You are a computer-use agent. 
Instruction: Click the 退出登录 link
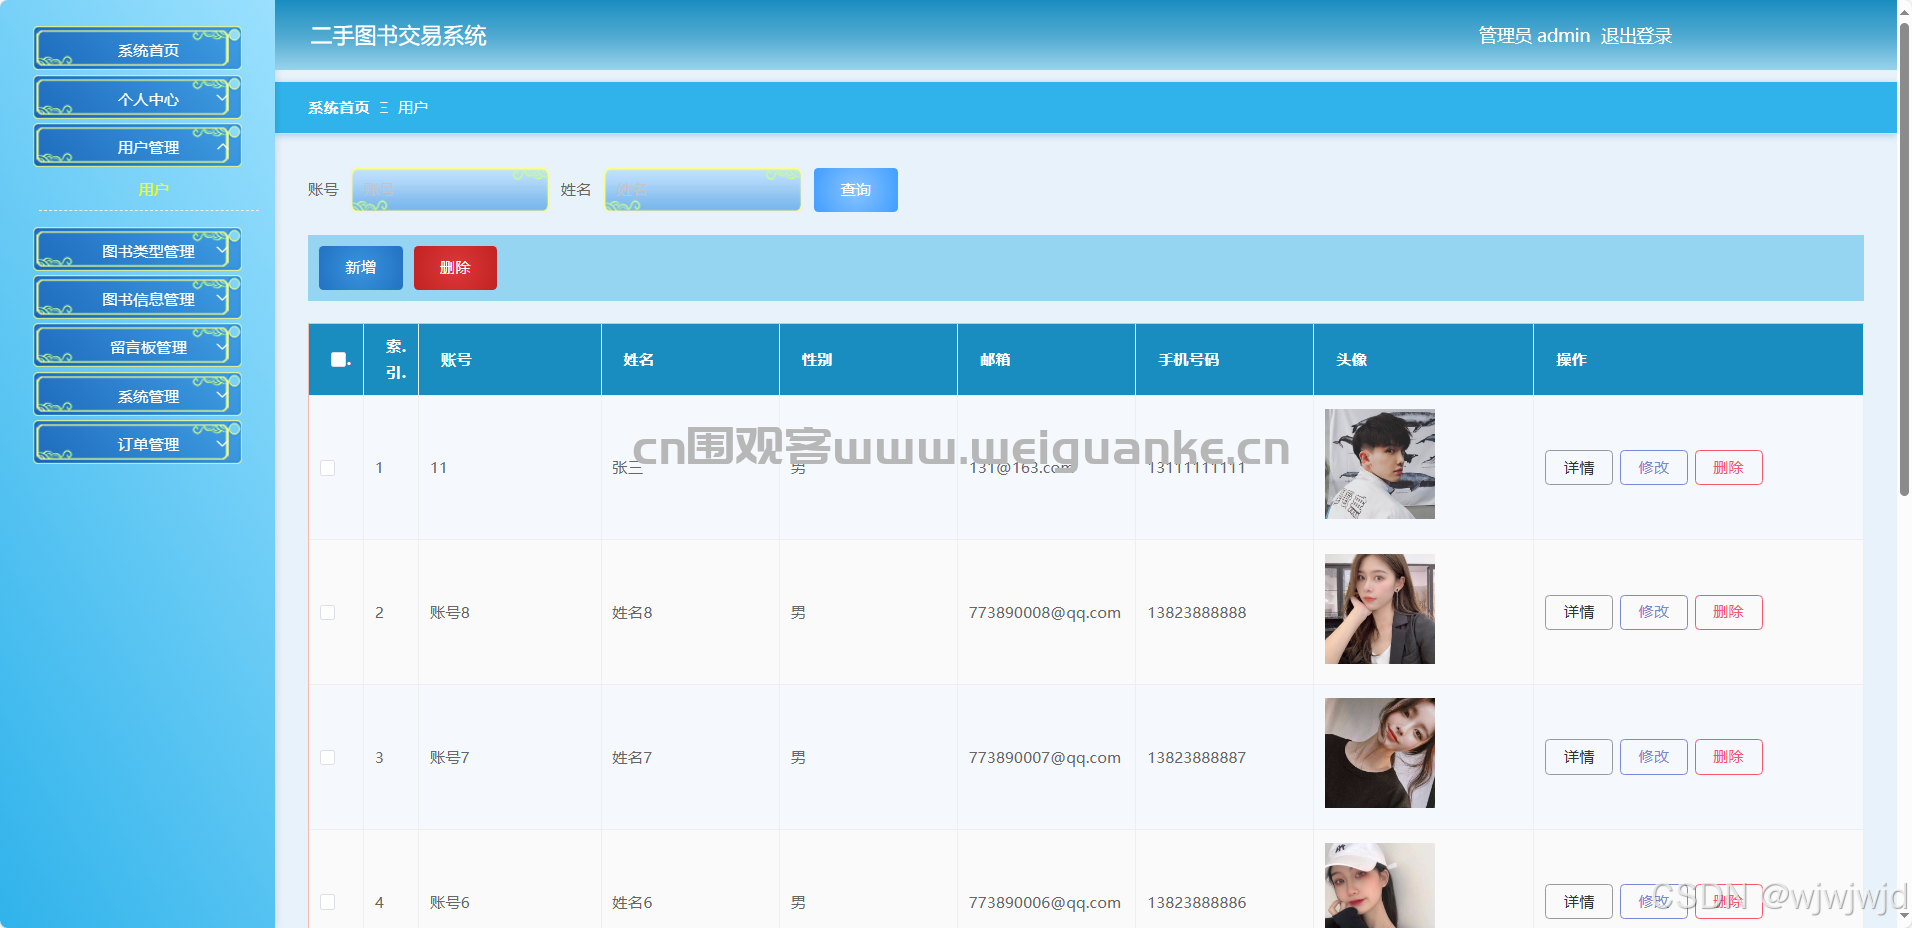pyautogui.click(x=1636, y=36)
